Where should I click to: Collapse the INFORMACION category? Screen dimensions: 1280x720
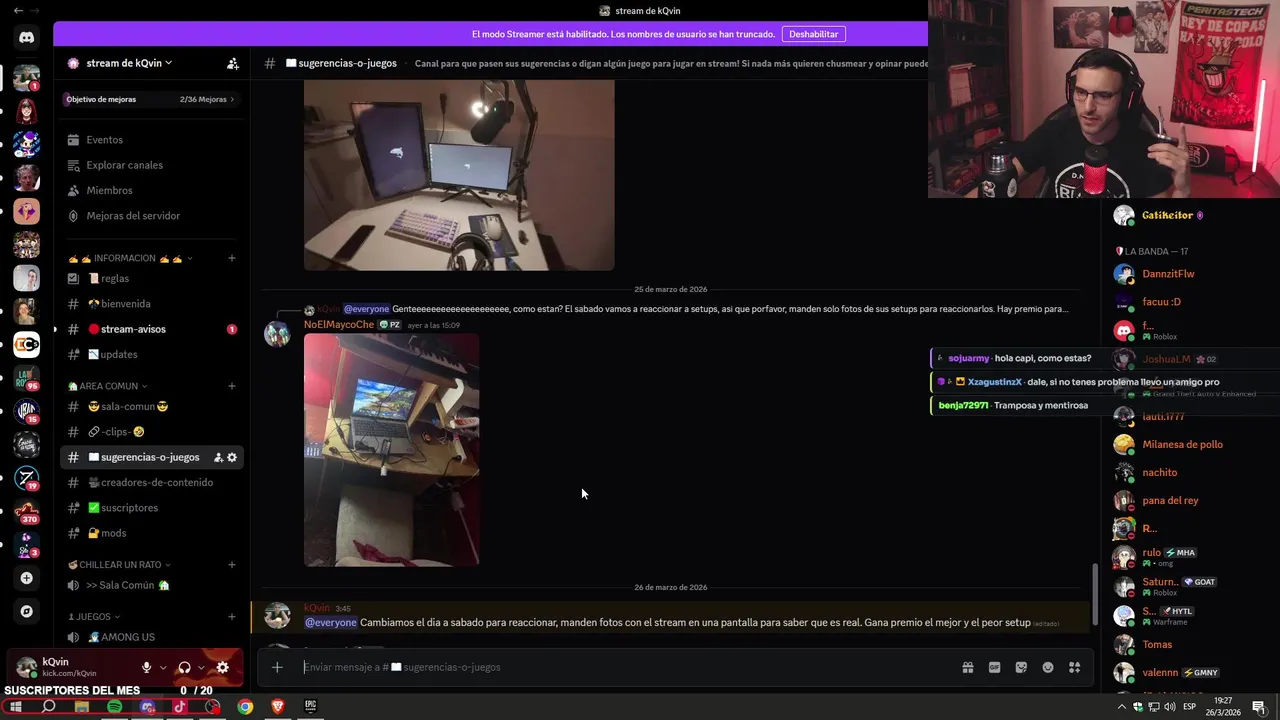click(130, 258)
